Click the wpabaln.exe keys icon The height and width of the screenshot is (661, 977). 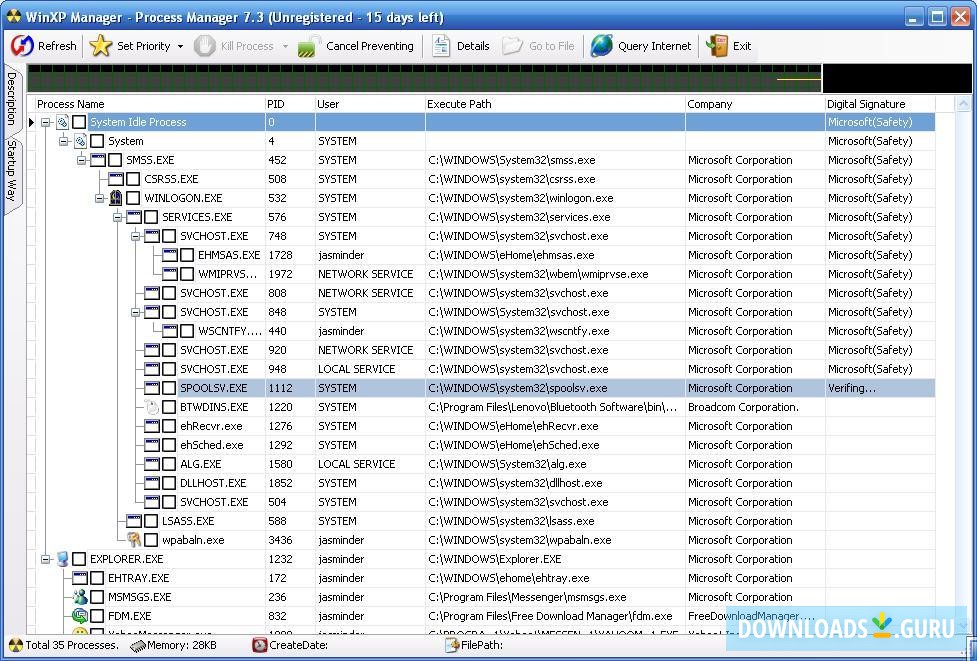[133, 540]
